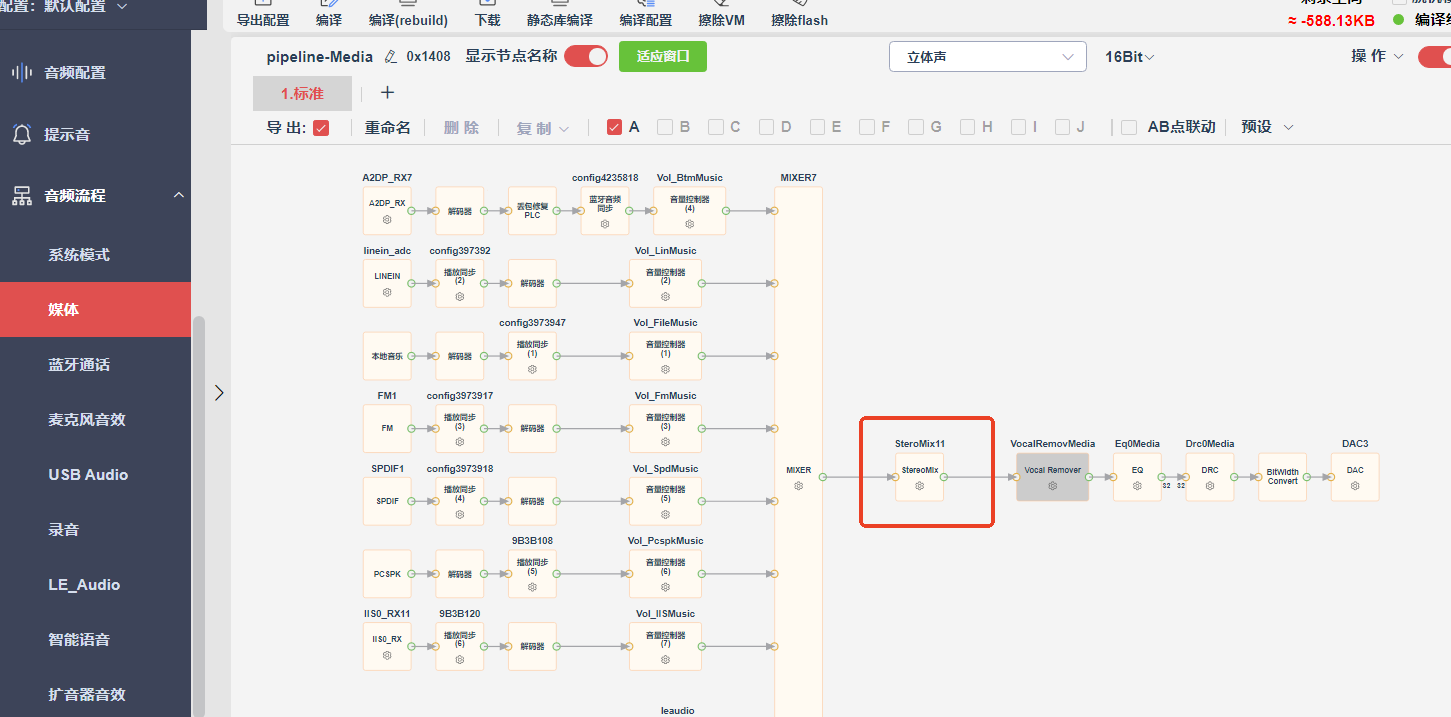Tick the C preset checkbox
Viewport: 1451px width, 717px height.
tap(716, 127)
